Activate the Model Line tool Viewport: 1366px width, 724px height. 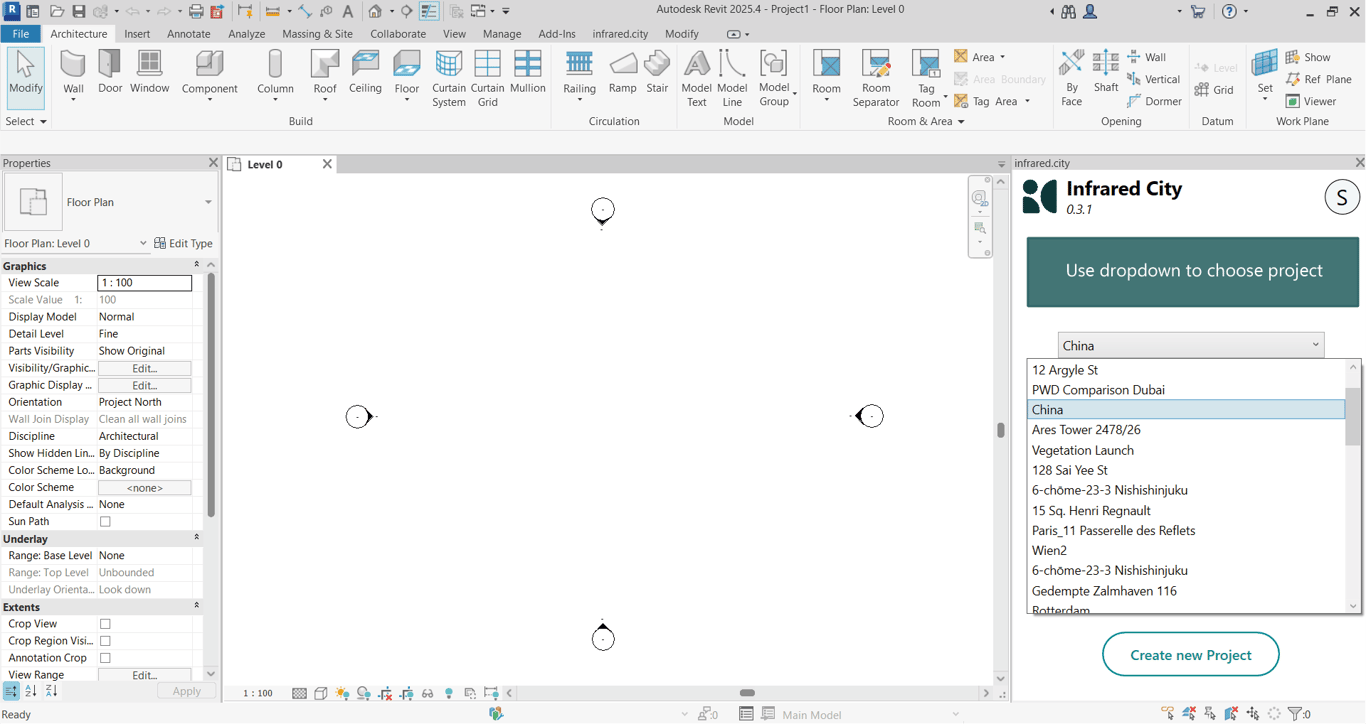[x=732, y=78]
